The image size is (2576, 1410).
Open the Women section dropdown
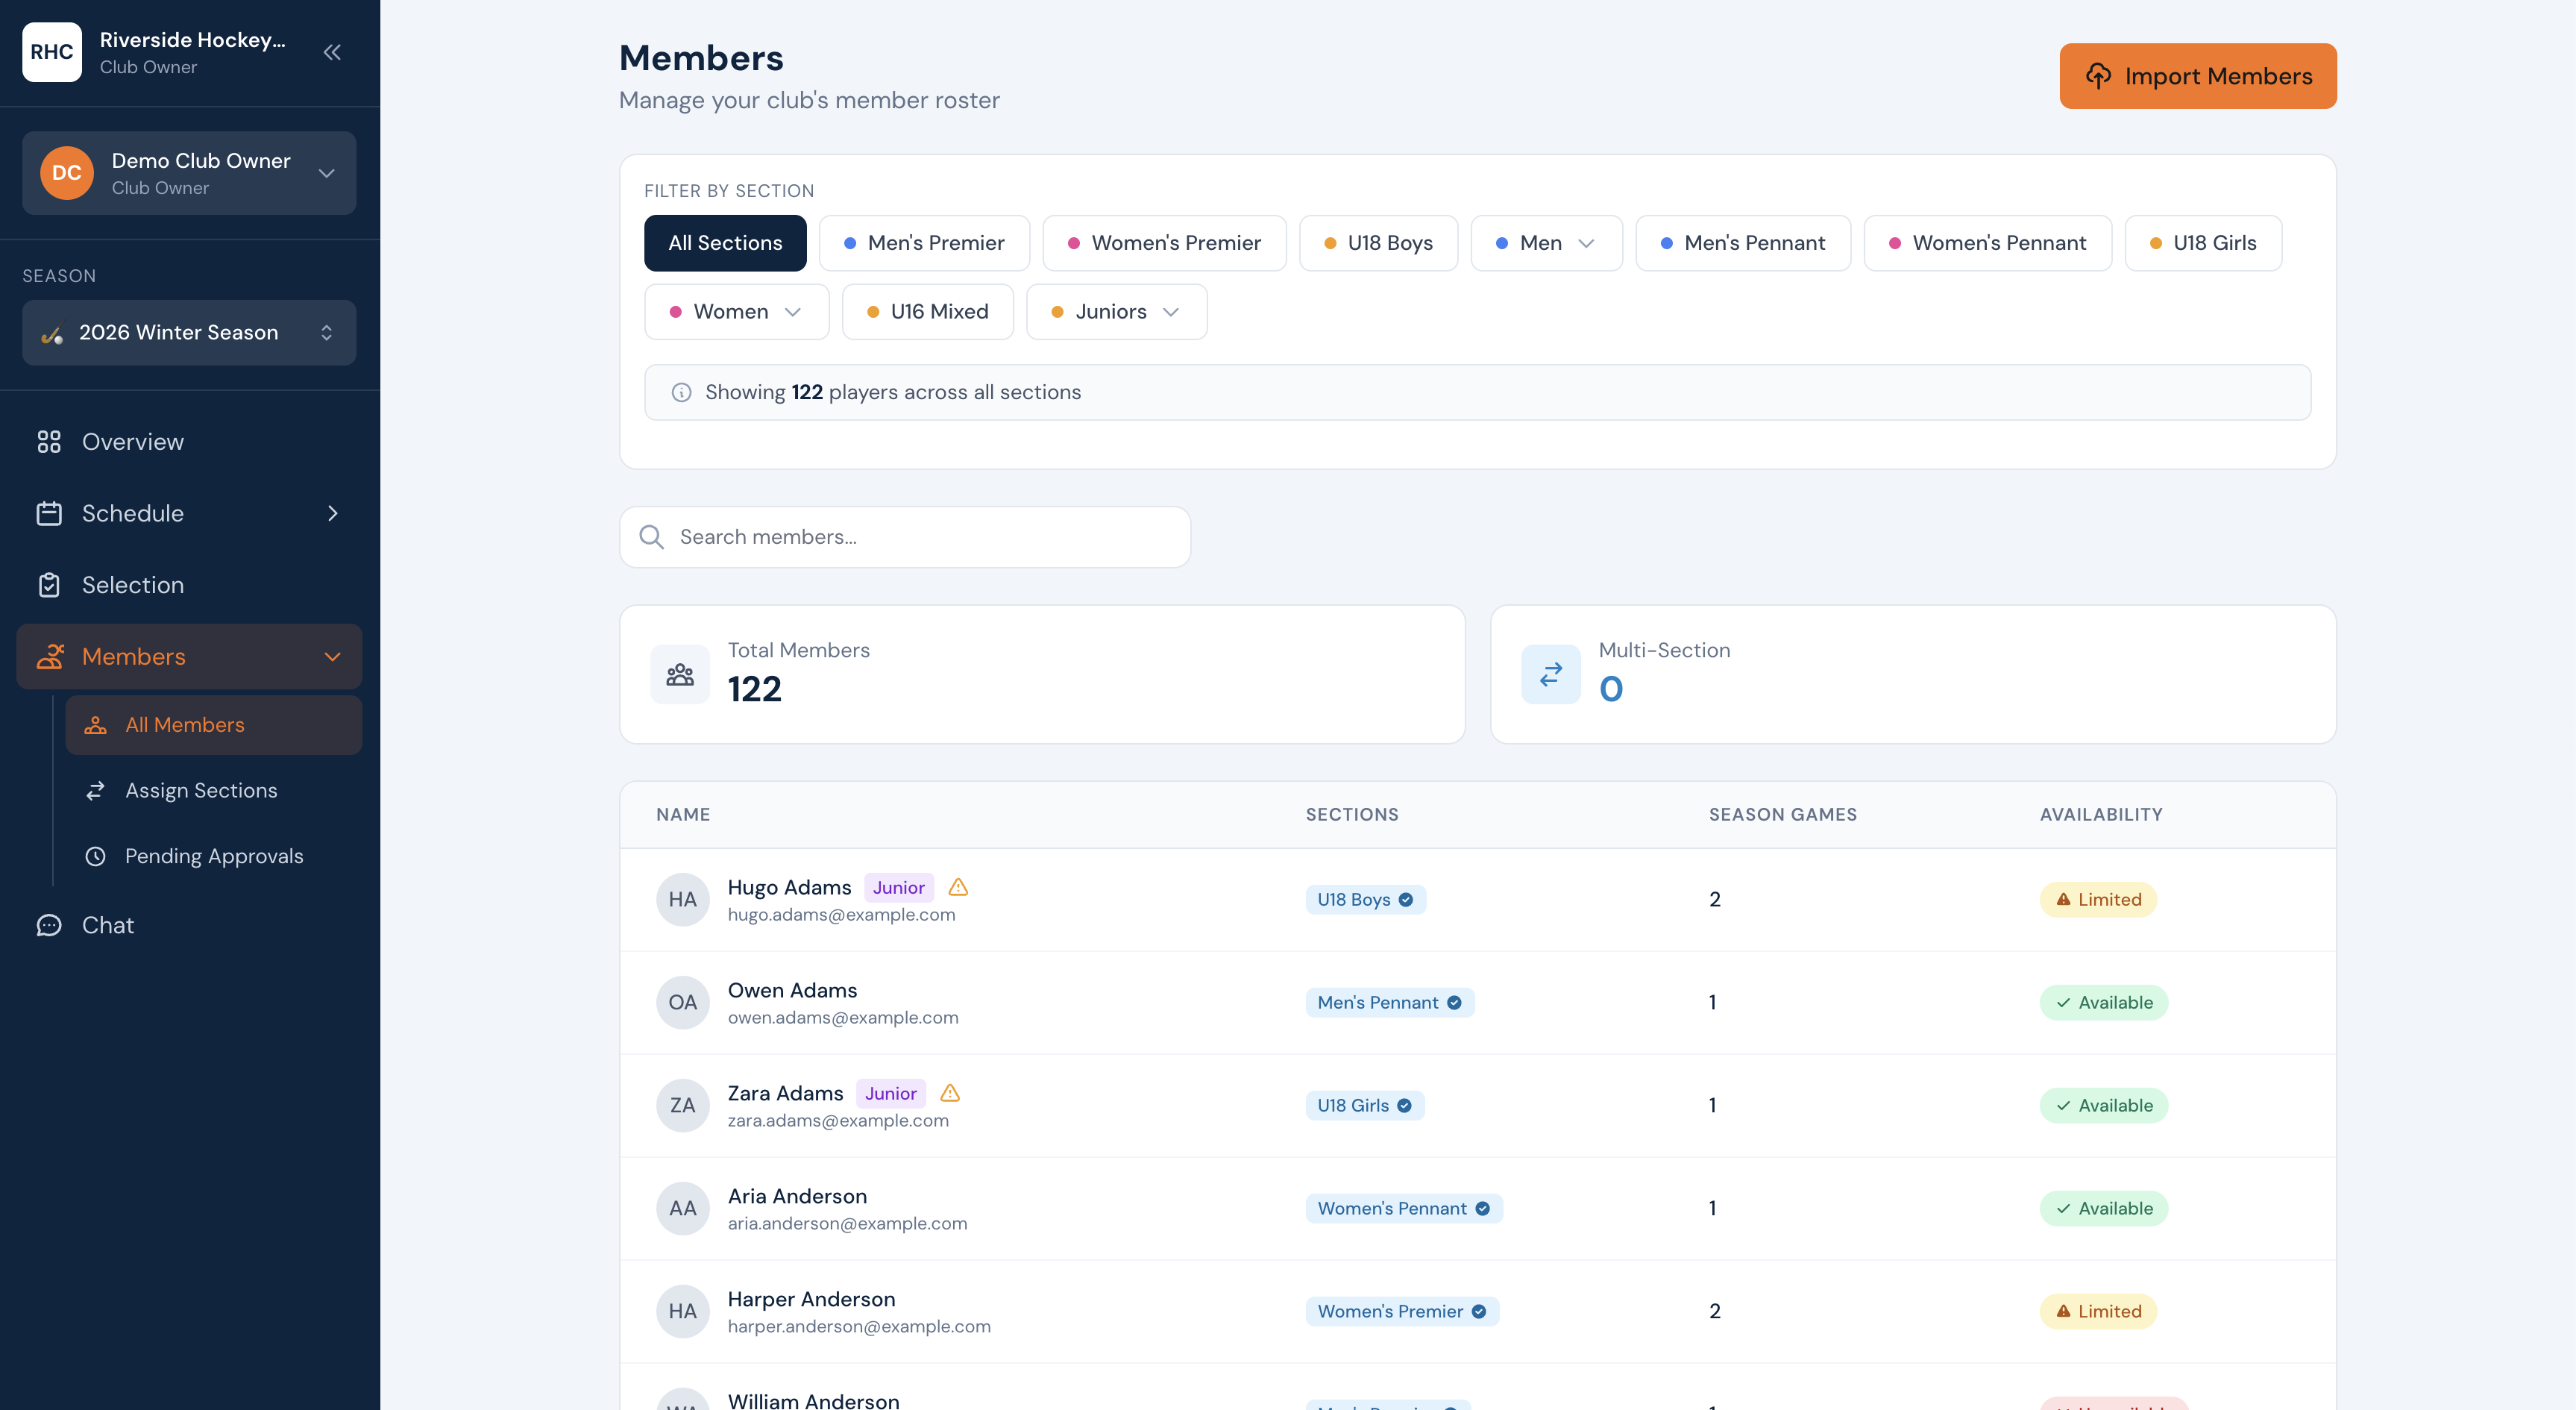pyautogui.click(x=737, y=312)
